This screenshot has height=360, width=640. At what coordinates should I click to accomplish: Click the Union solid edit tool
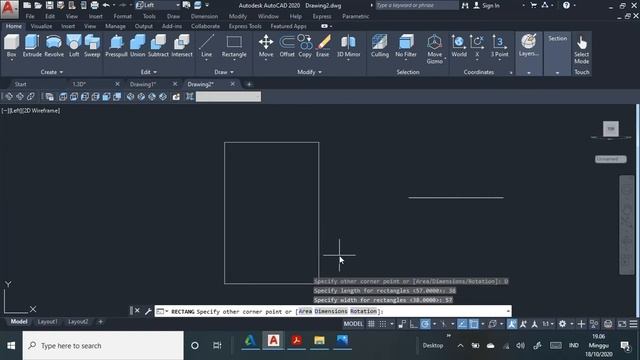pos(138,46)
